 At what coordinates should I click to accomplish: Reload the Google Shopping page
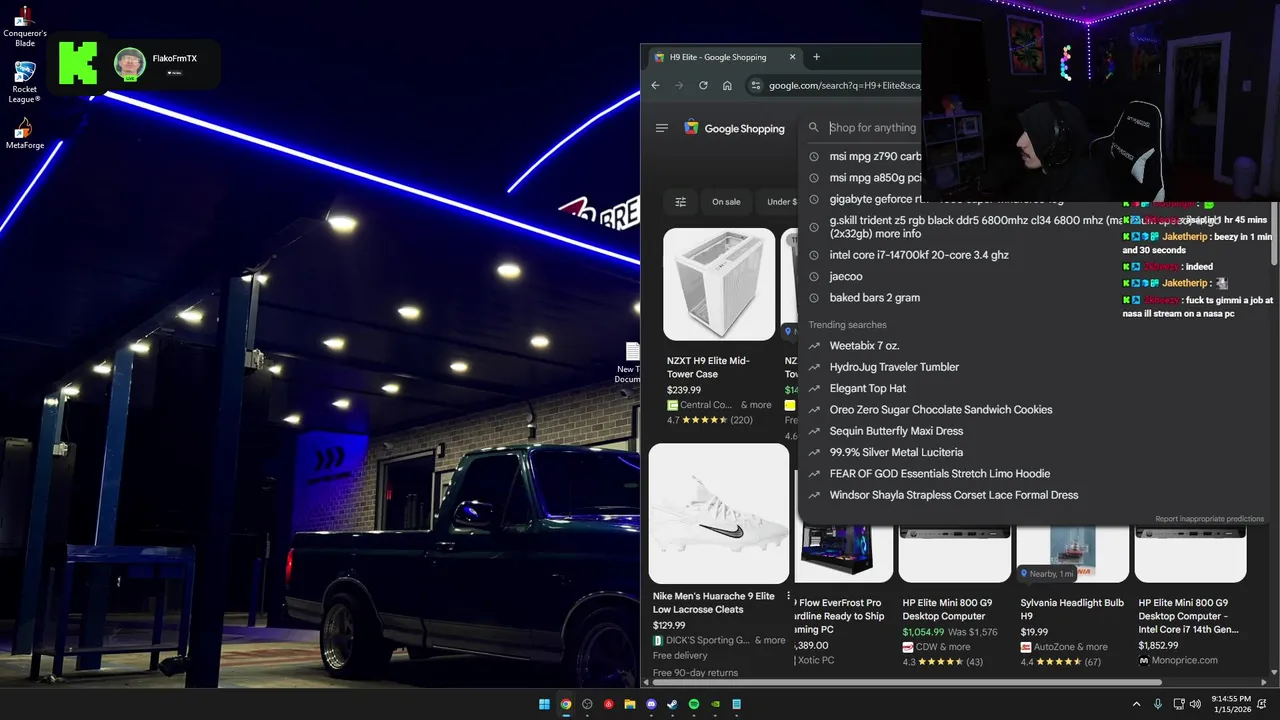tap(703, 85)
